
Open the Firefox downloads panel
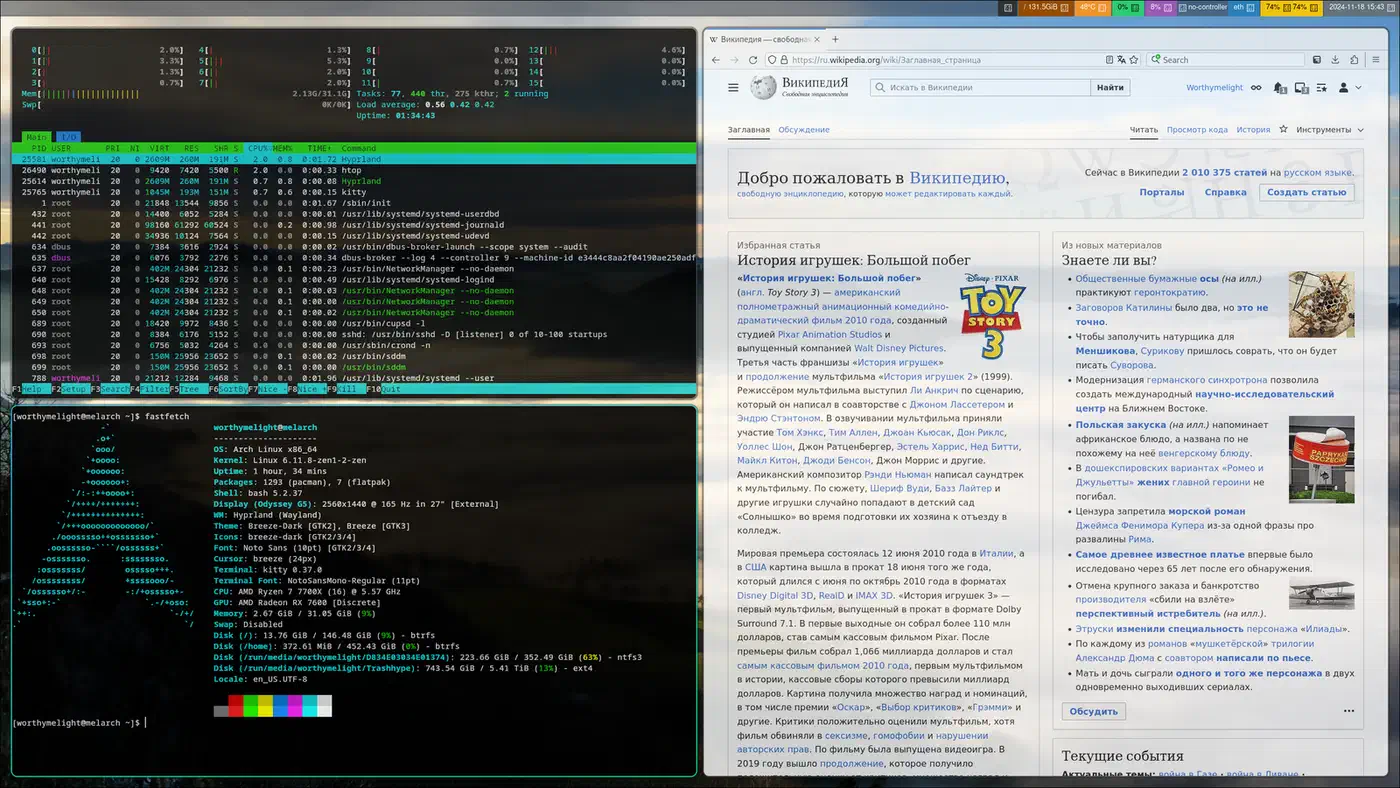tap(1335, 60)
